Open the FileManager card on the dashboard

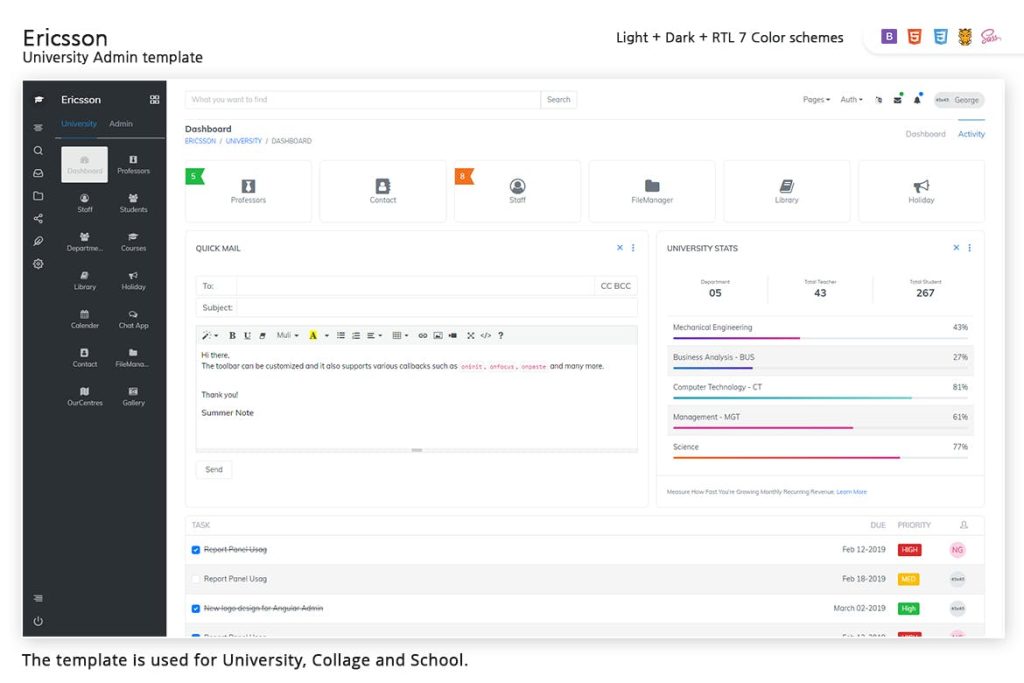click(x=652, y=190)
